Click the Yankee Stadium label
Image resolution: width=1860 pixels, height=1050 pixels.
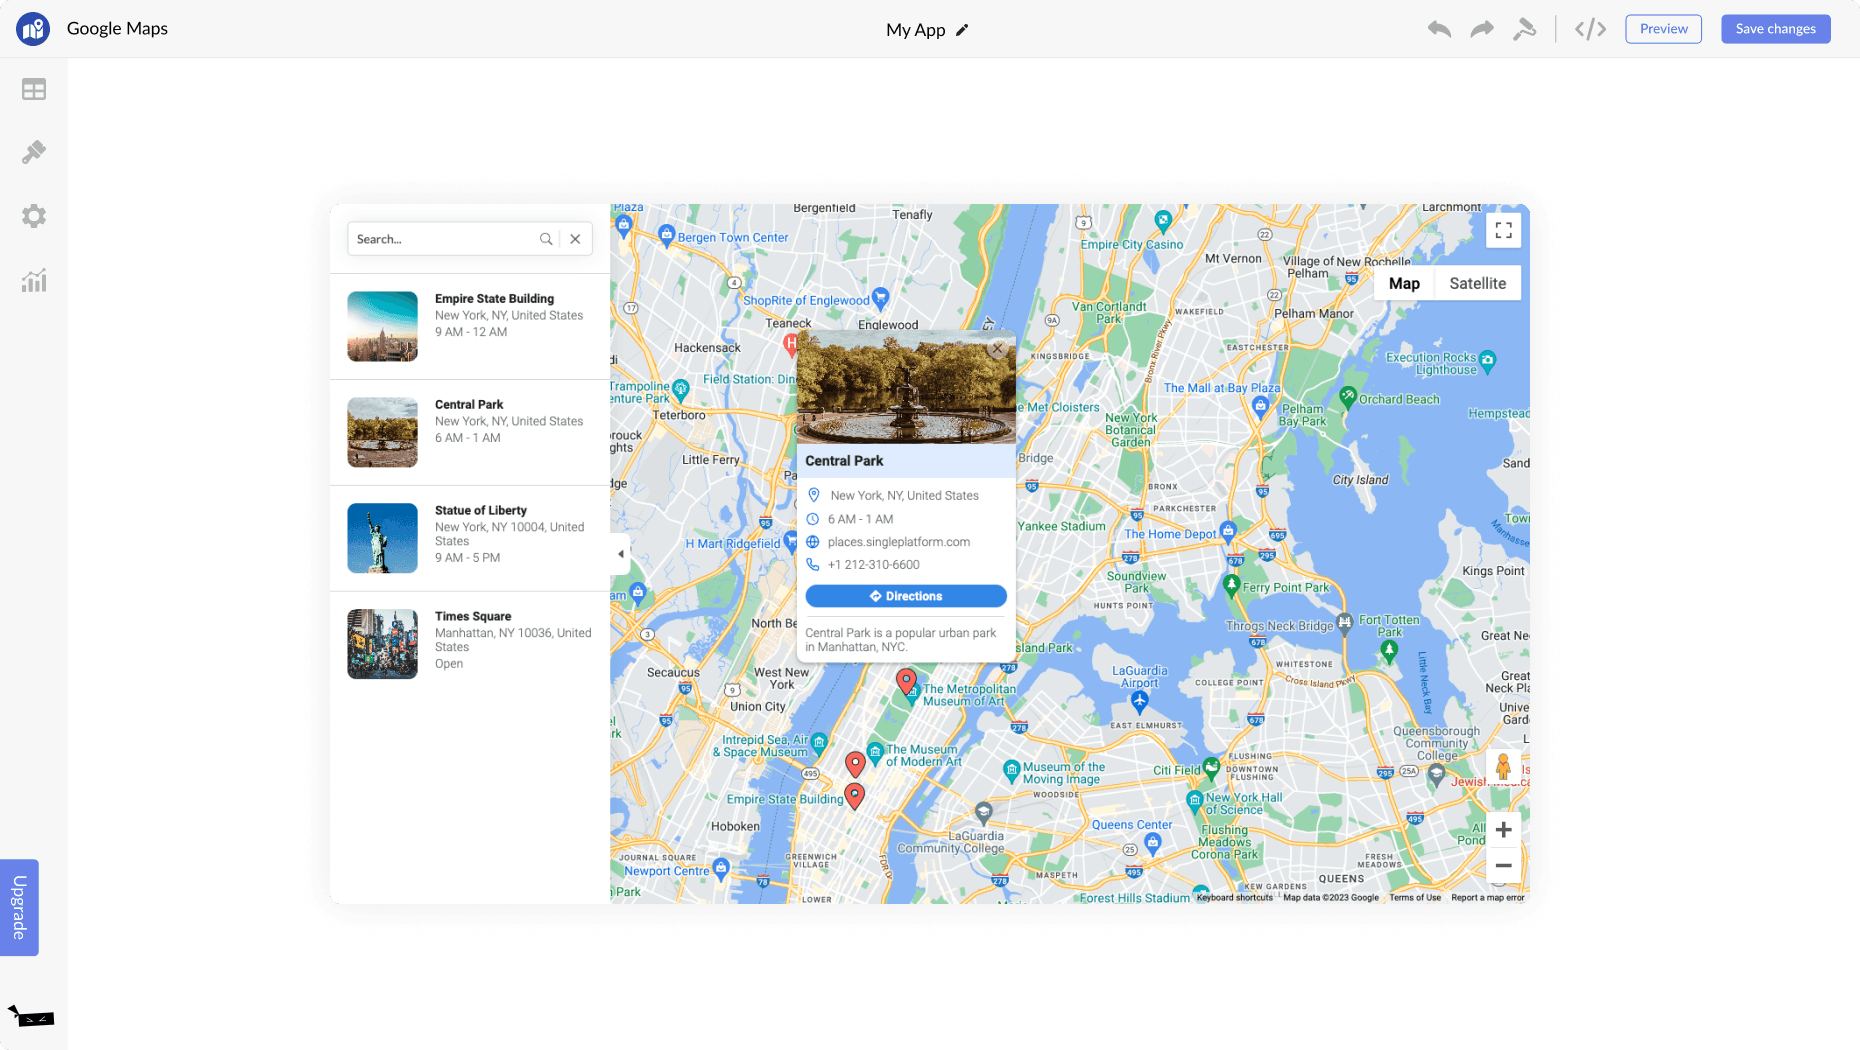click(1061, 527)
